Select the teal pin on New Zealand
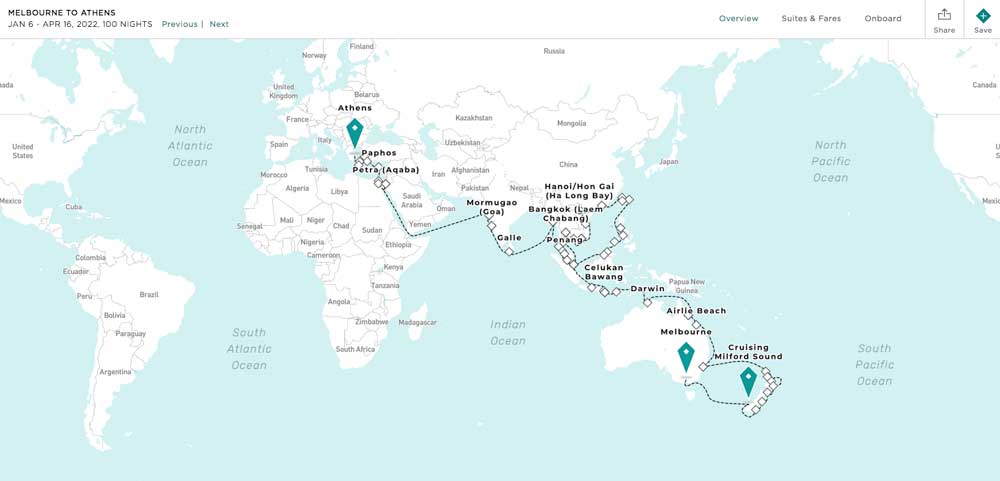The image size is (1000, 481). point(748,381)
